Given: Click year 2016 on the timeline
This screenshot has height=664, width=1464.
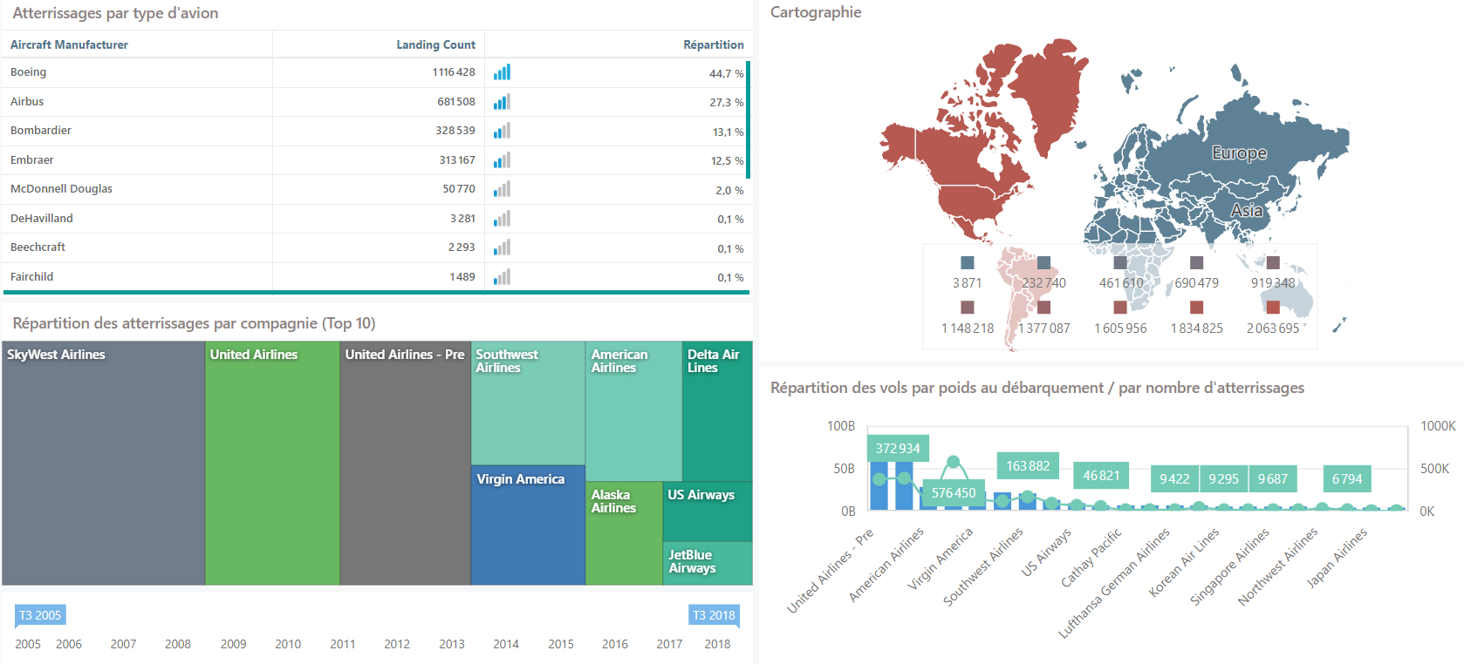Looking at the screenshot, I should (615, 644).
